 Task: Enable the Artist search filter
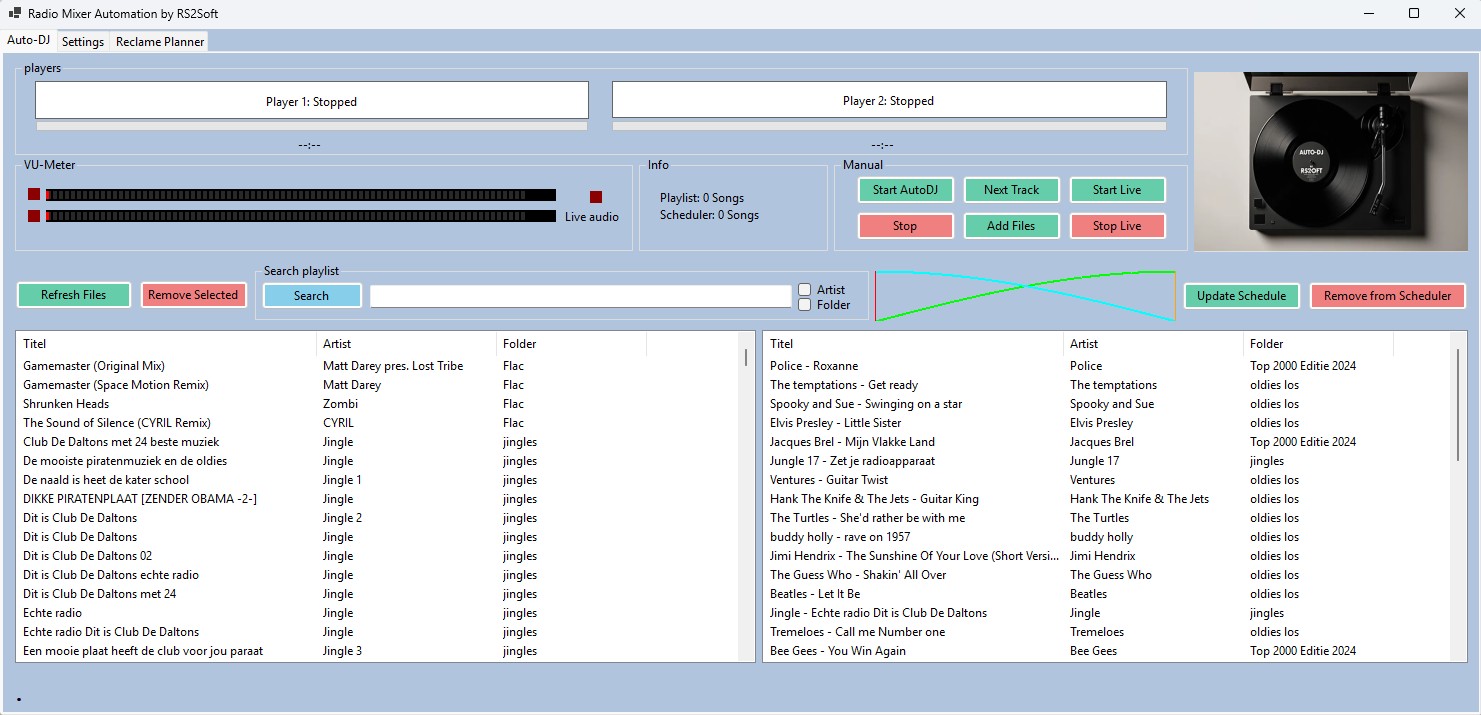(x=804, y=288)
